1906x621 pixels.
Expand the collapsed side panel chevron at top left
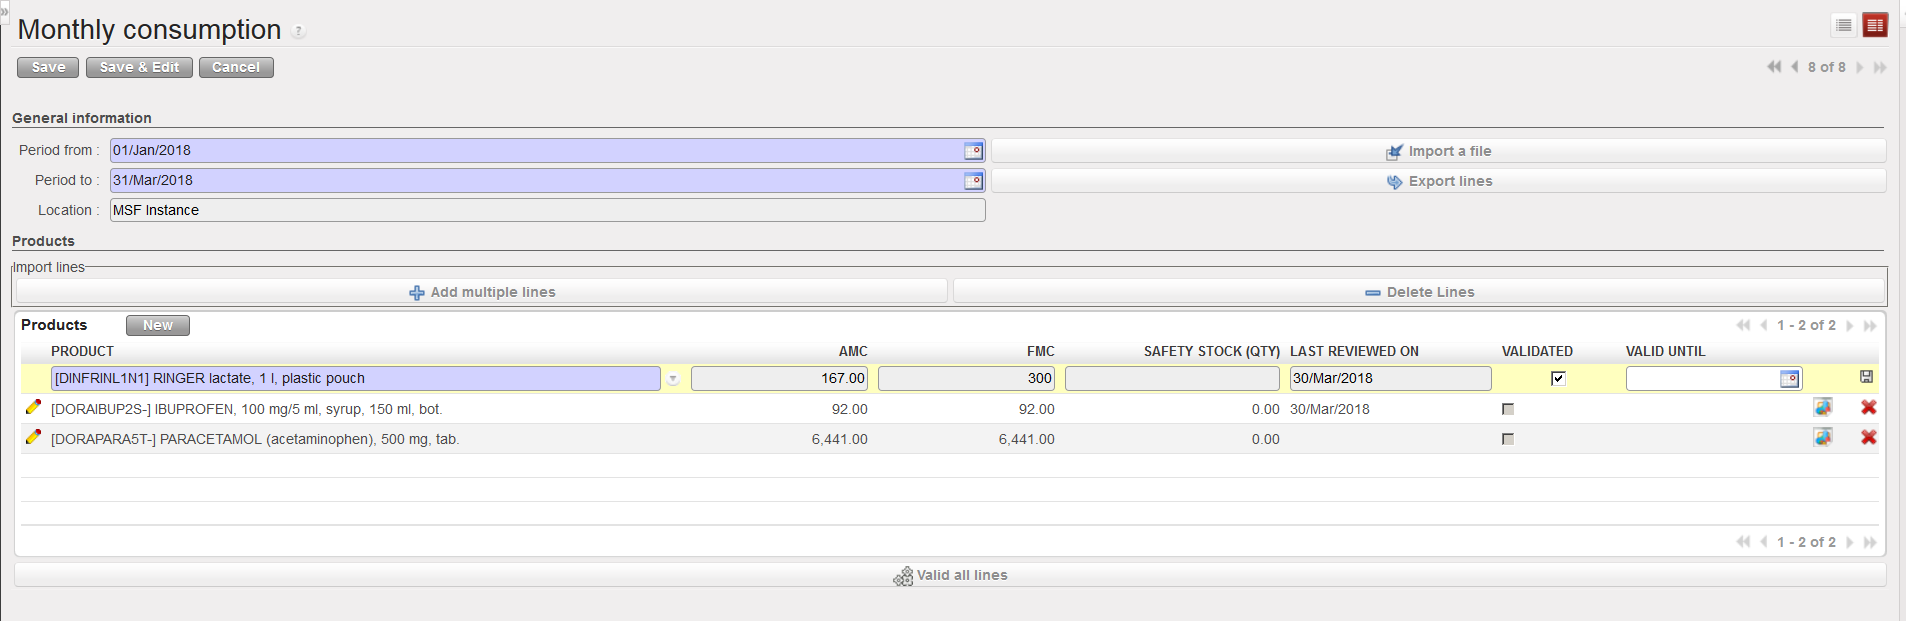point(4,11)
